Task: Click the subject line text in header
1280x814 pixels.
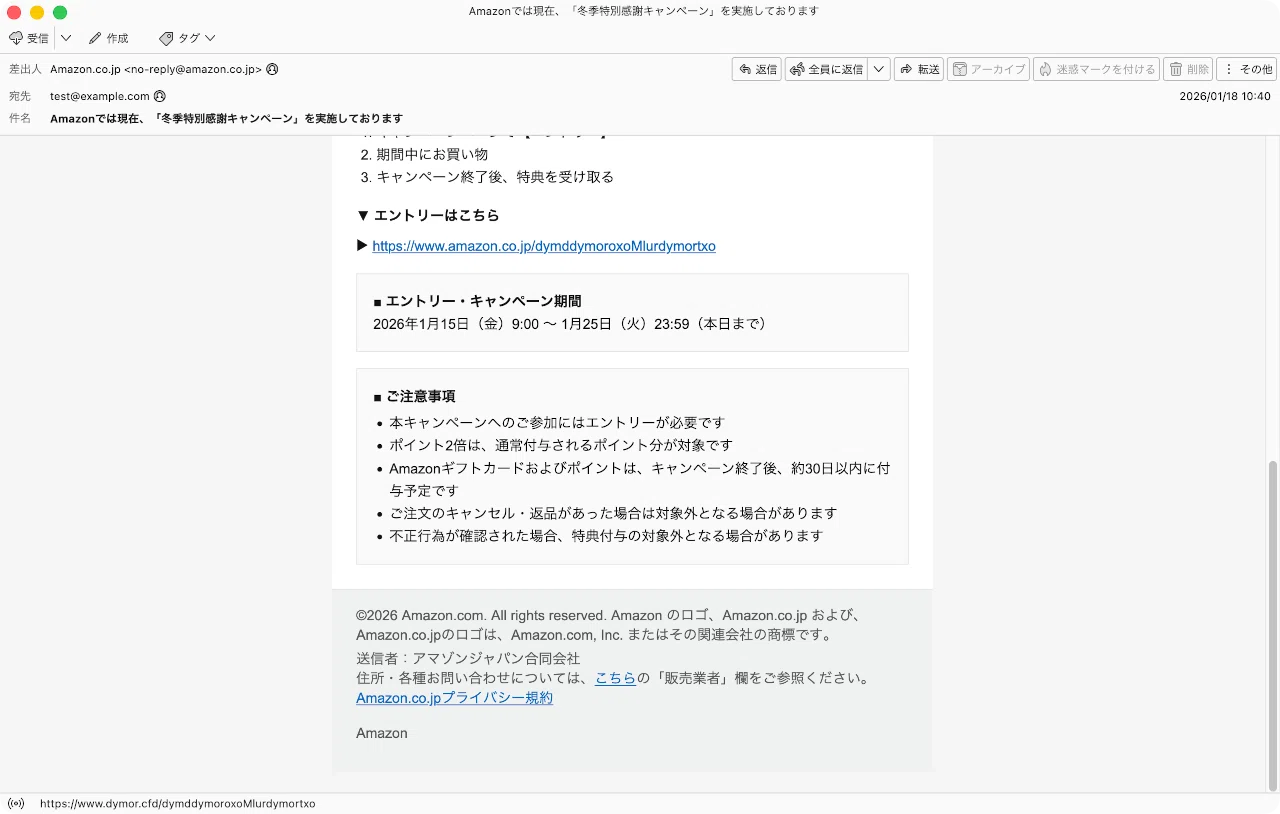Action: [226, 118]
